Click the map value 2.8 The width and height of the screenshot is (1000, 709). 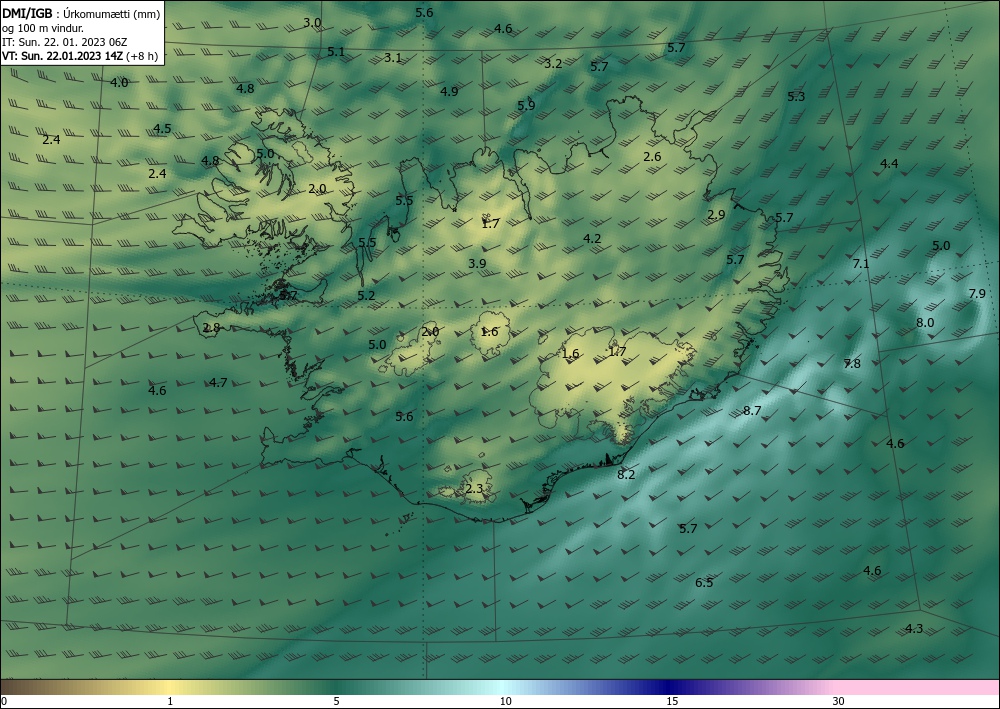tap(211, 328)
